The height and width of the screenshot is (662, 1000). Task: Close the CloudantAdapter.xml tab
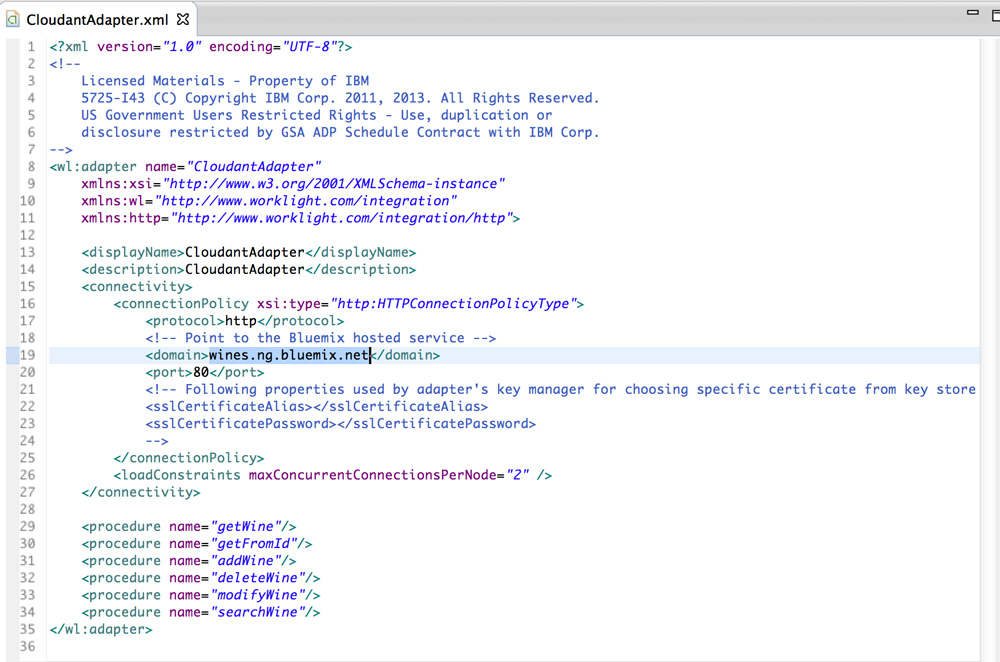tap(183, 19)
